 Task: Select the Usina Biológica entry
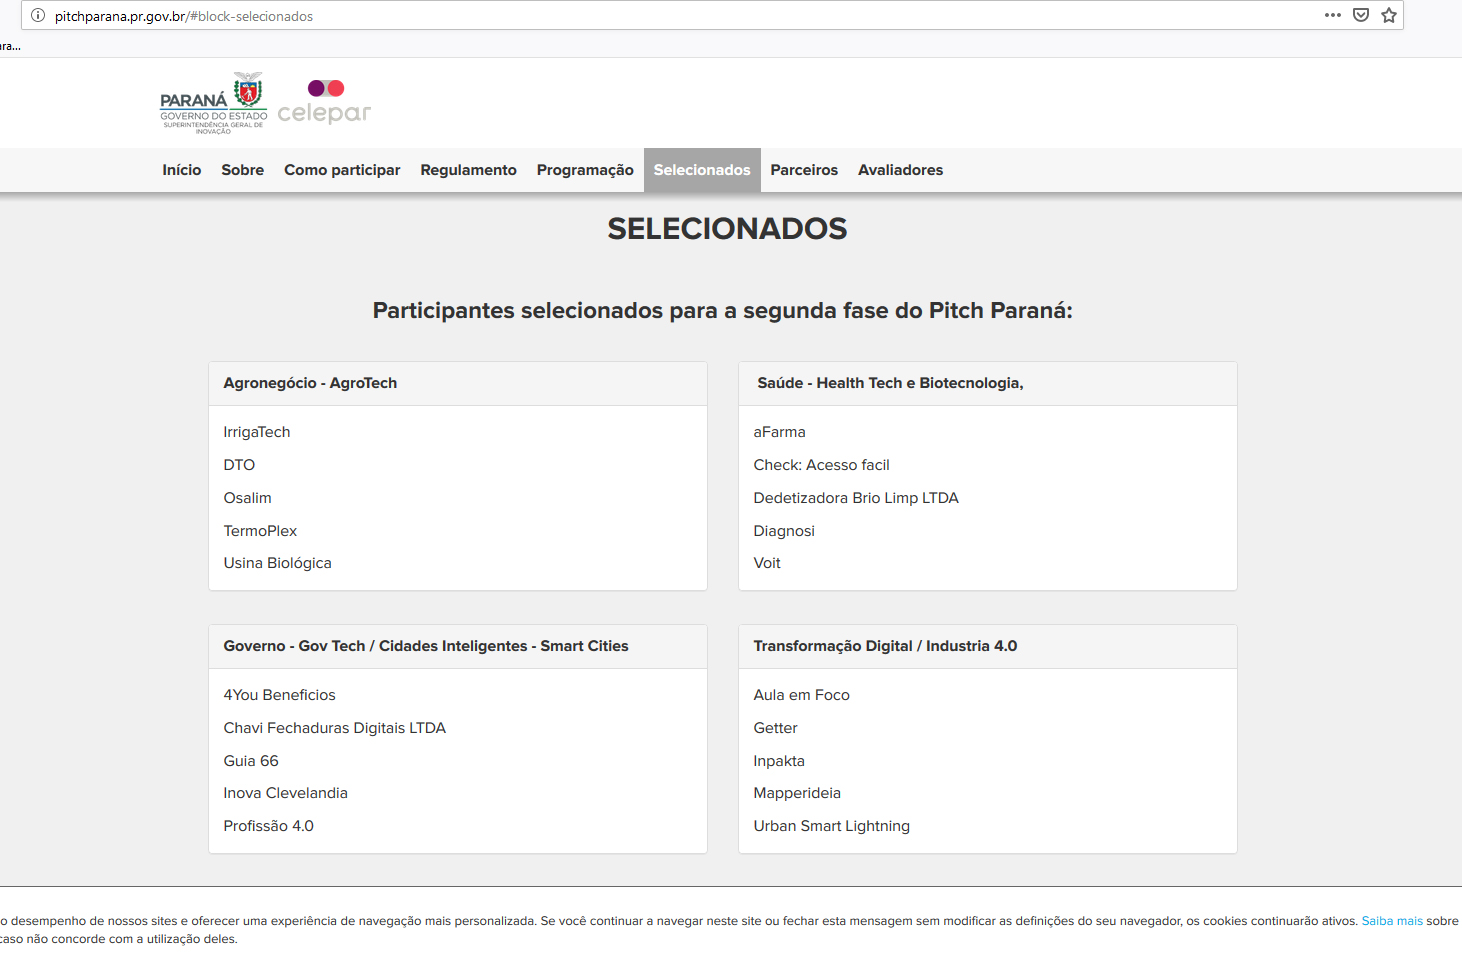[277, 563]
